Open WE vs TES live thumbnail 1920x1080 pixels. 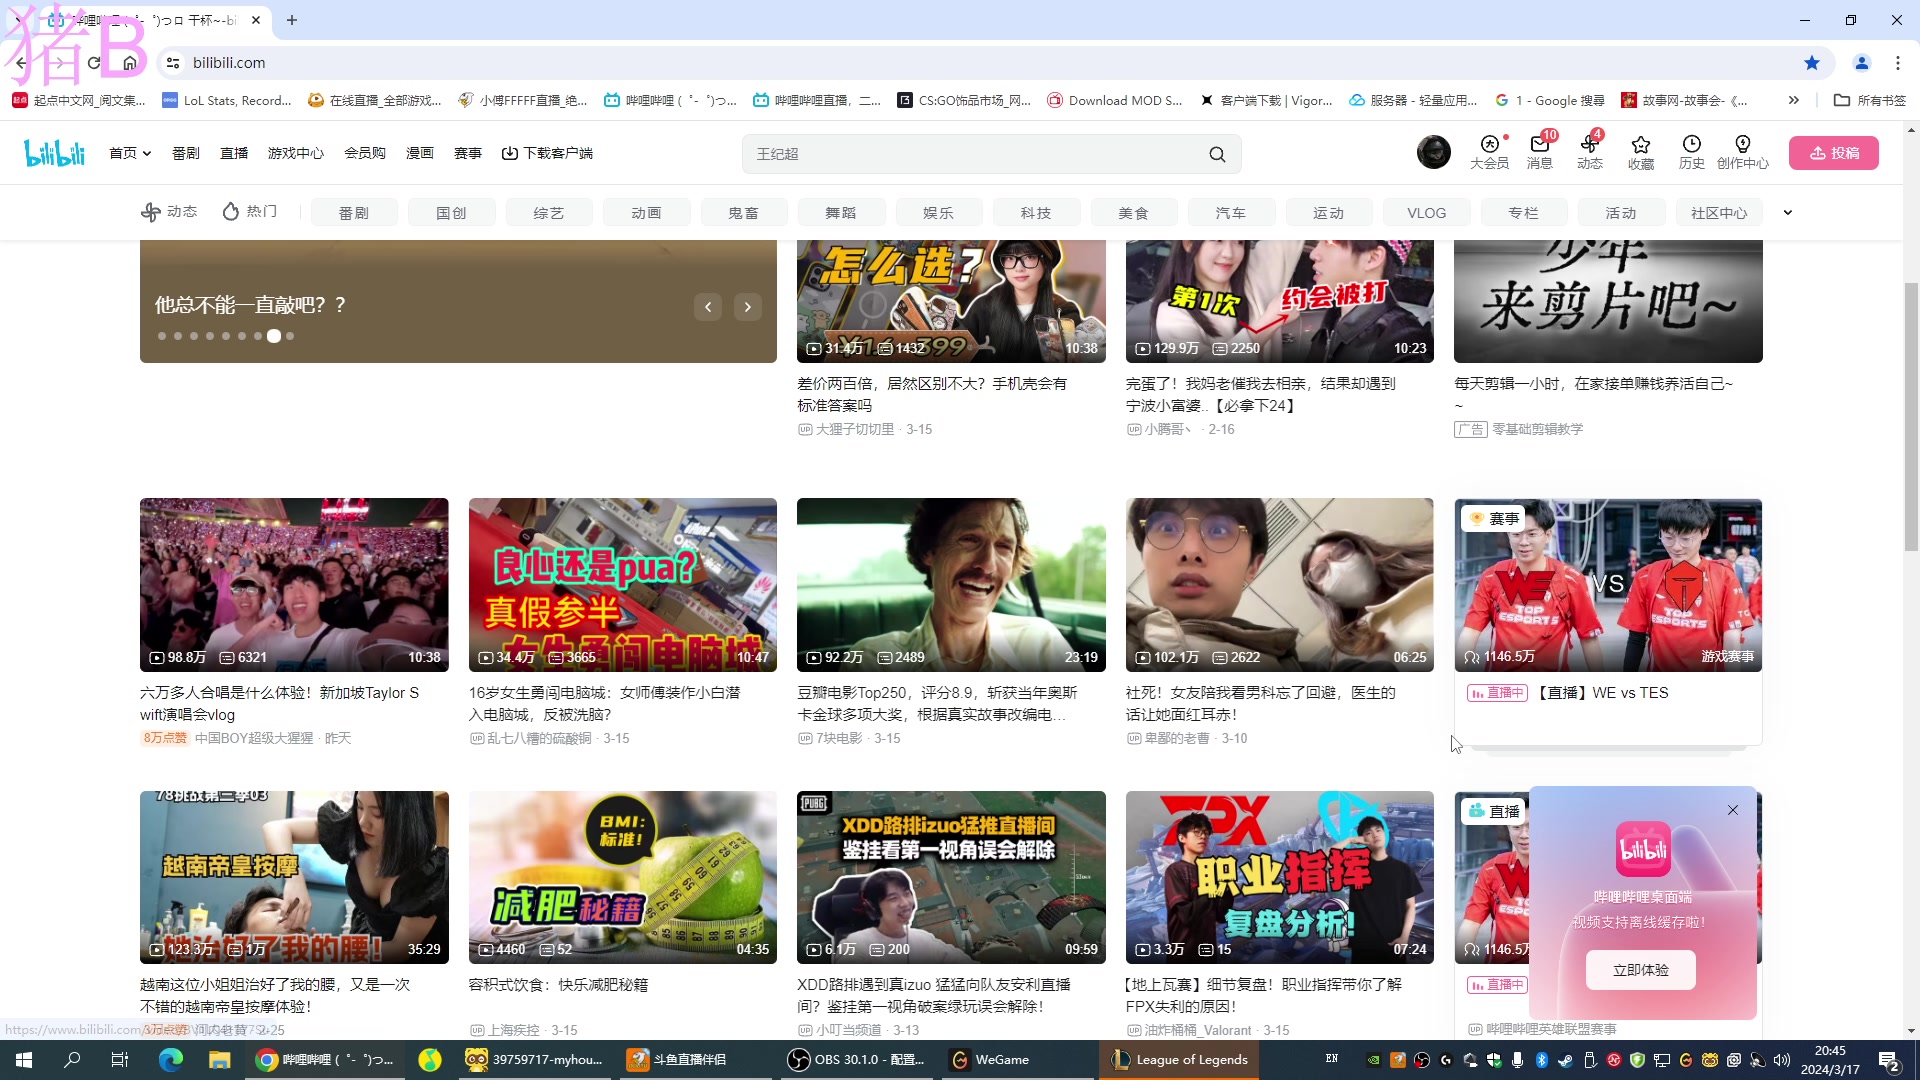pyautogui.click(x=1608, y=584)
